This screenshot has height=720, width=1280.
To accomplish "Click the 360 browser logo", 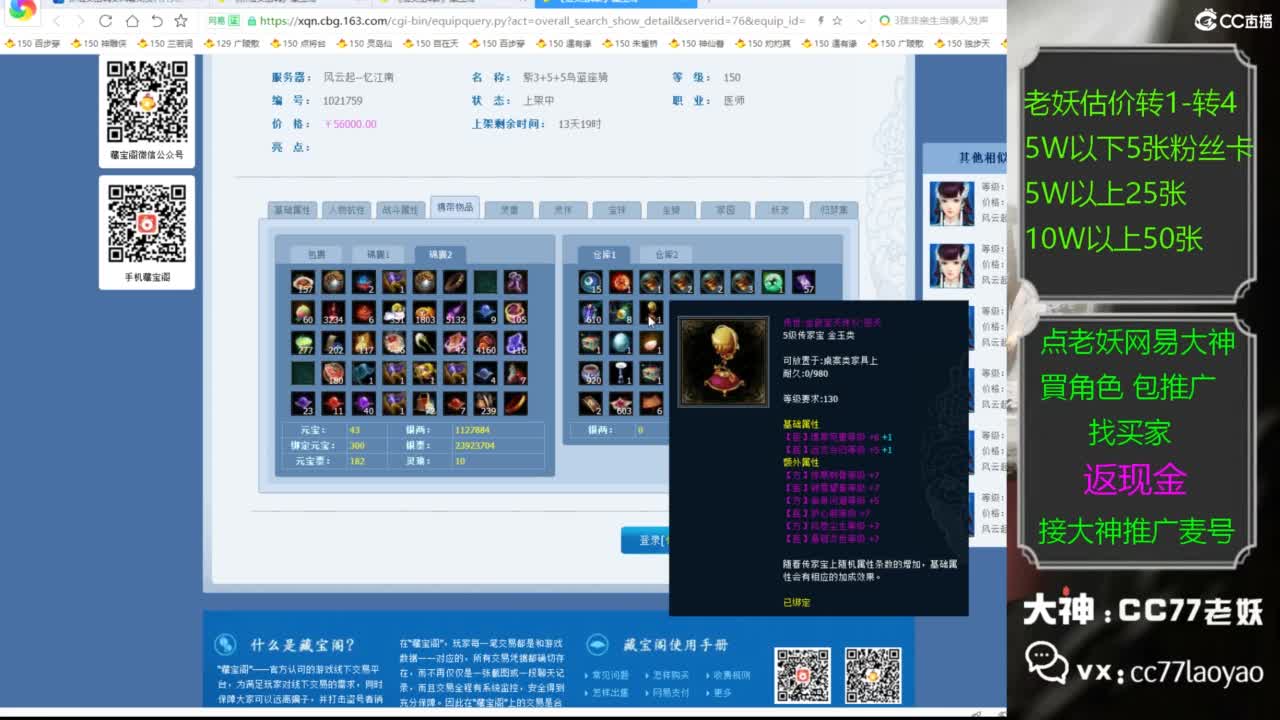I will tap(22, 10).
